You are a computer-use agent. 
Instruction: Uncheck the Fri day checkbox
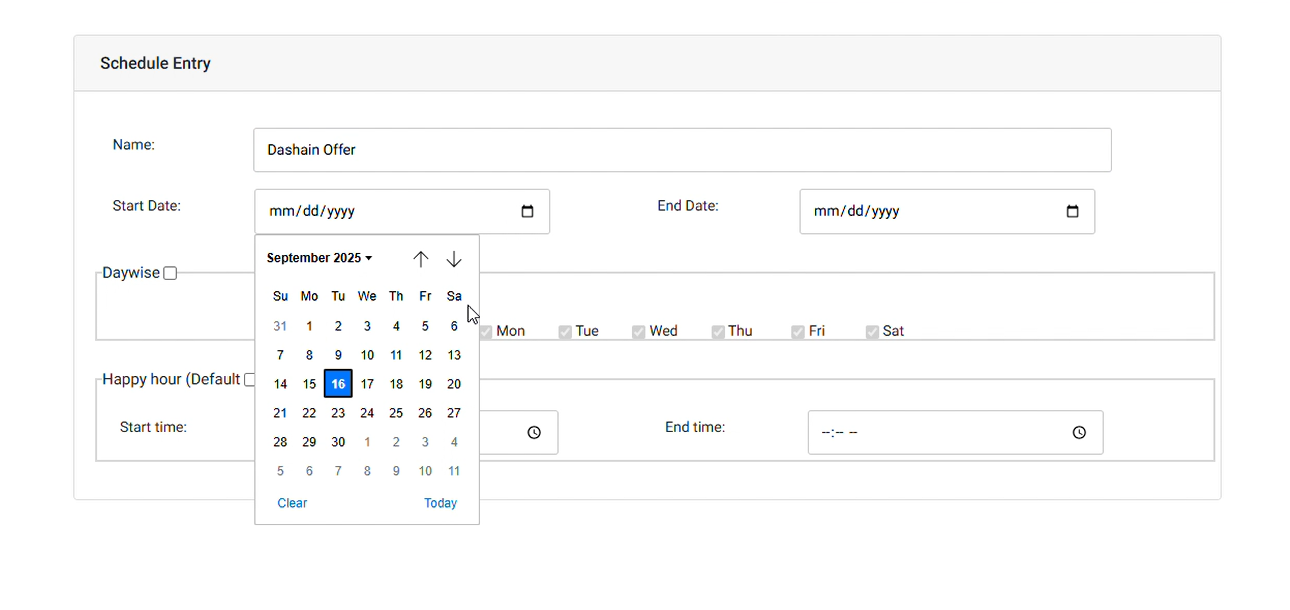(798, 330)
